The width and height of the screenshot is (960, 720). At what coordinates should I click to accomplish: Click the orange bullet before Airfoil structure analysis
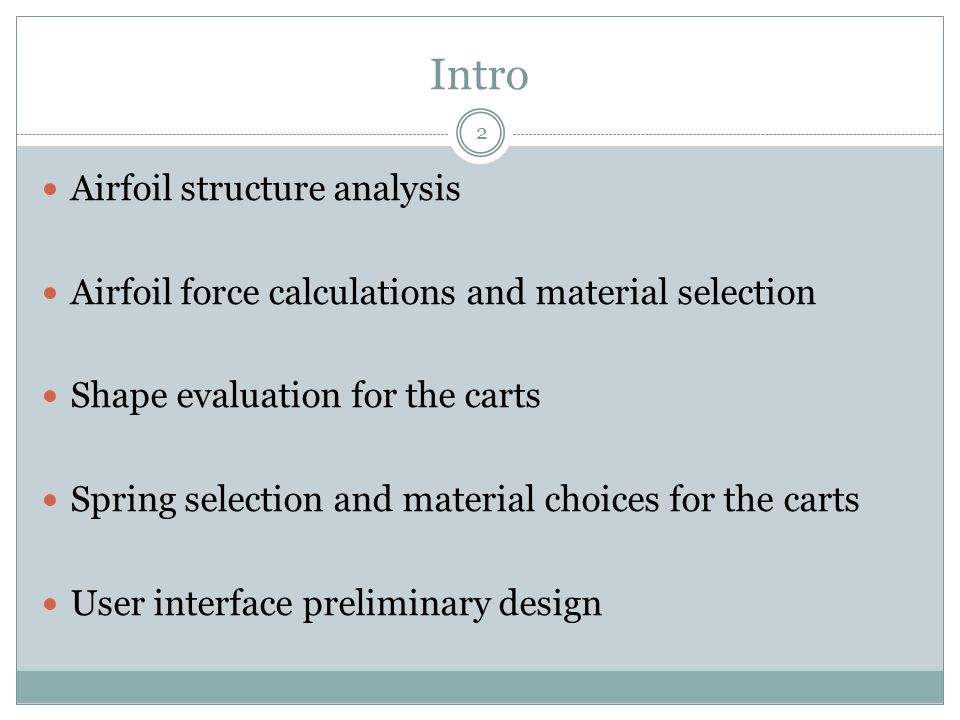tap(50, 189)
